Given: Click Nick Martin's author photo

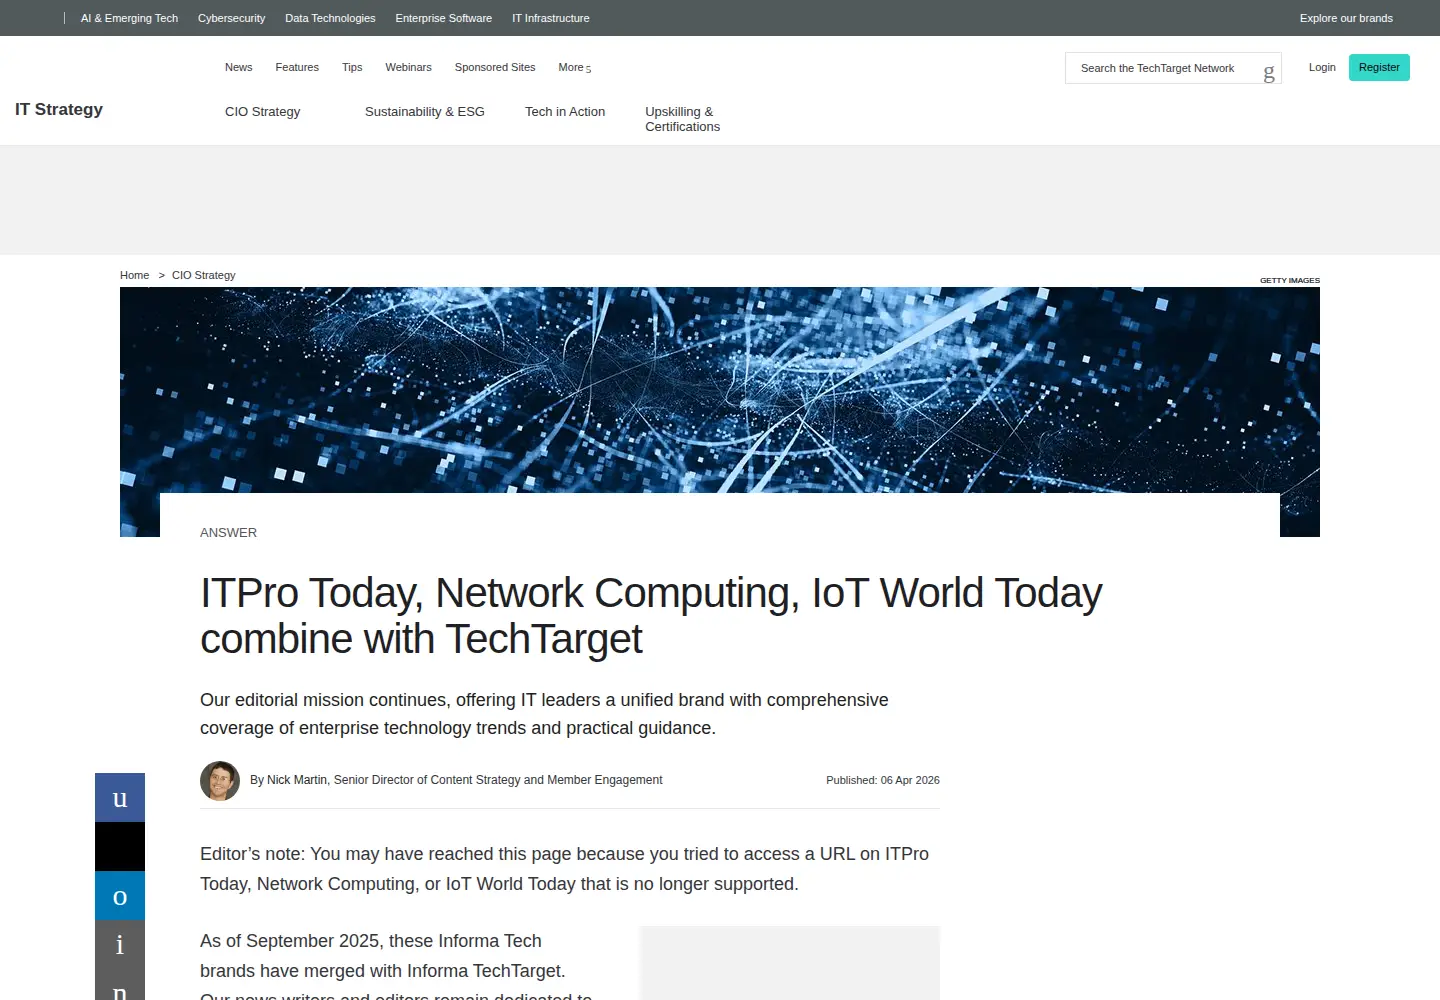Looking at the screenshot, I should click(x=220, y=781).
